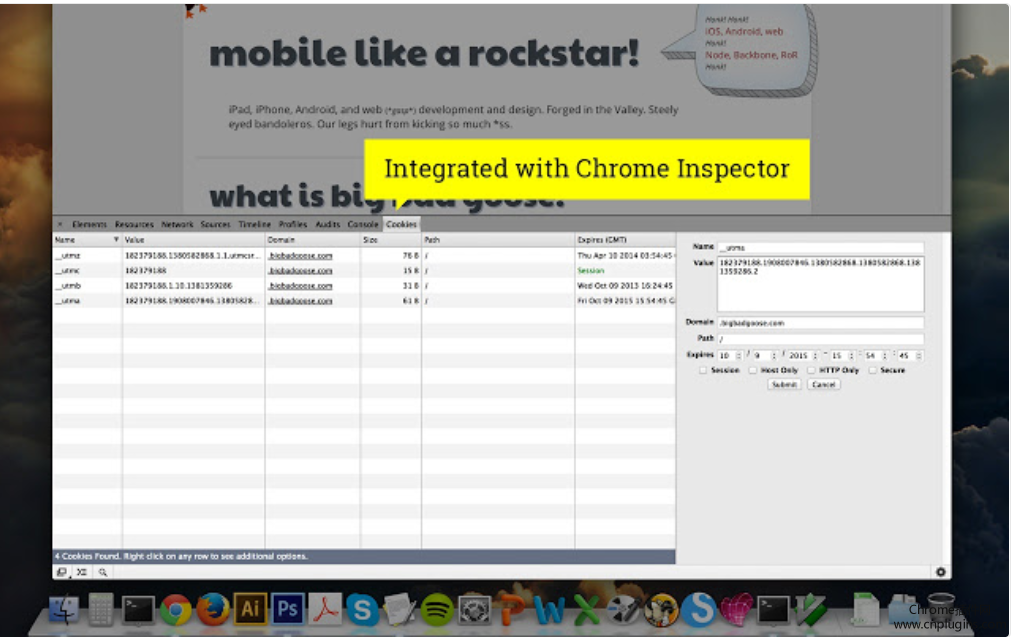1011x637 pixels.
Task: Open Google Chrome from the dock
Action: pos(175,609)
